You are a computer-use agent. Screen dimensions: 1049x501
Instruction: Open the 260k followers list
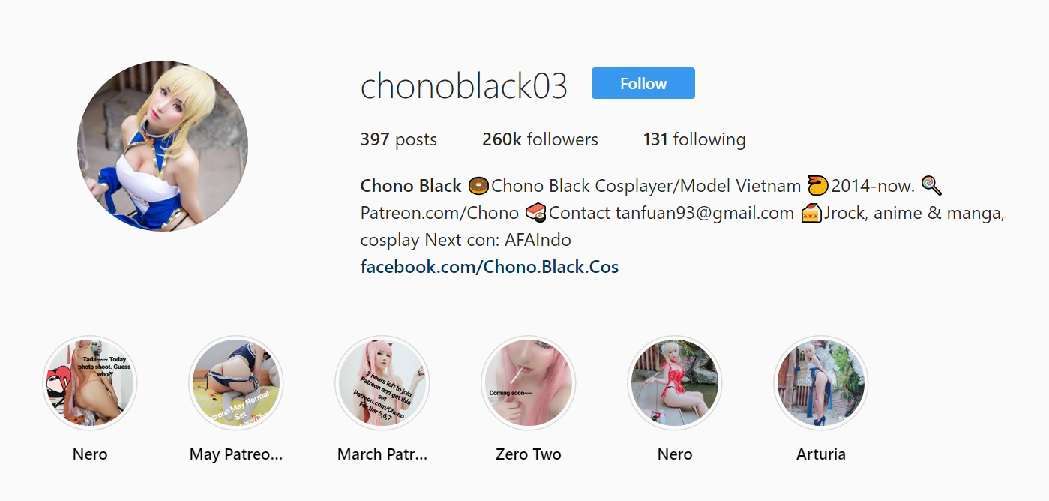click(x=540, y=140)
